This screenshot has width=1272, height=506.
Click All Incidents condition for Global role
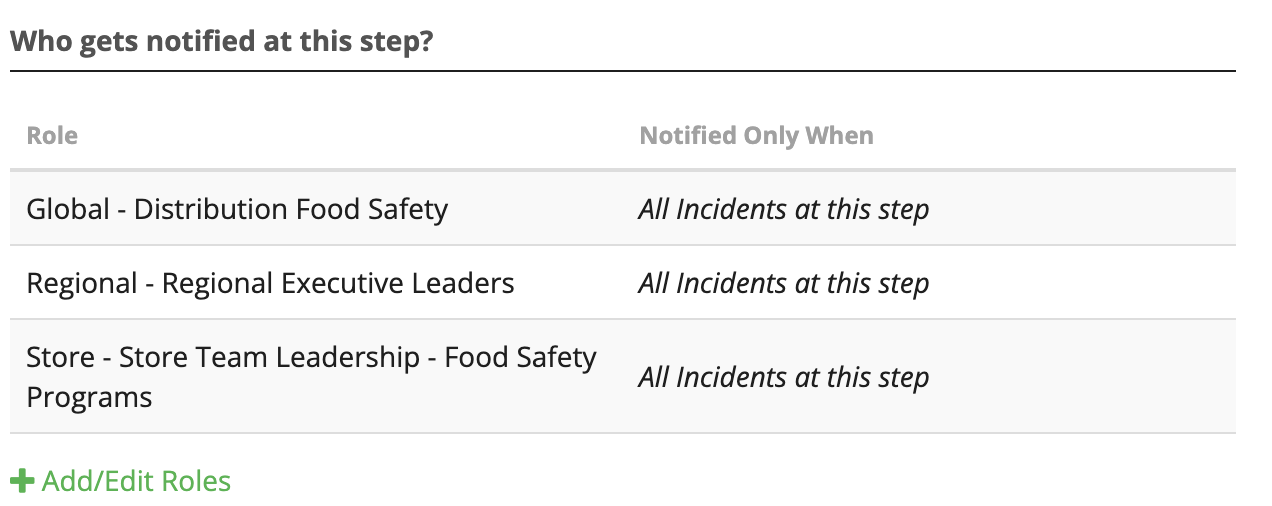click(x=784, y=209)
